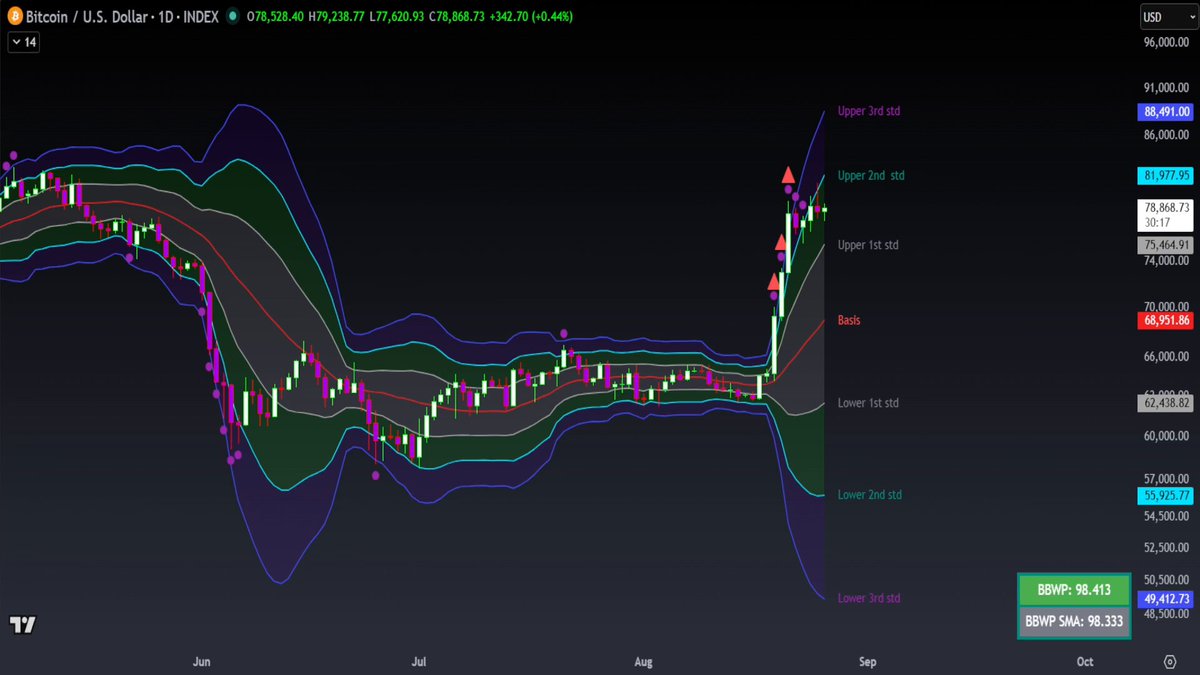Image resolution: width=1200 pixels, height=675 pixels.
Task: Click the 75,464.91 price tag
Action: click(x=1165, y=245)
